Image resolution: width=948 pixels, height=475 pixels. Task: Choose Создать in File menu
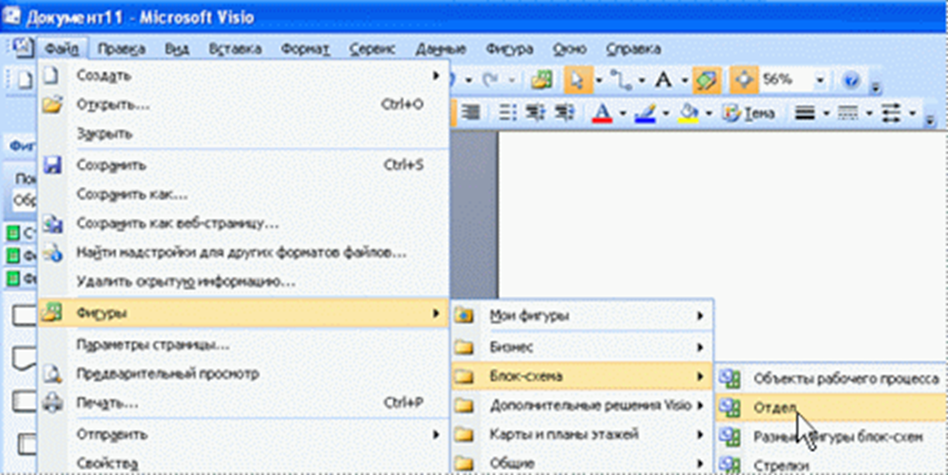click(x=243, y=76)
